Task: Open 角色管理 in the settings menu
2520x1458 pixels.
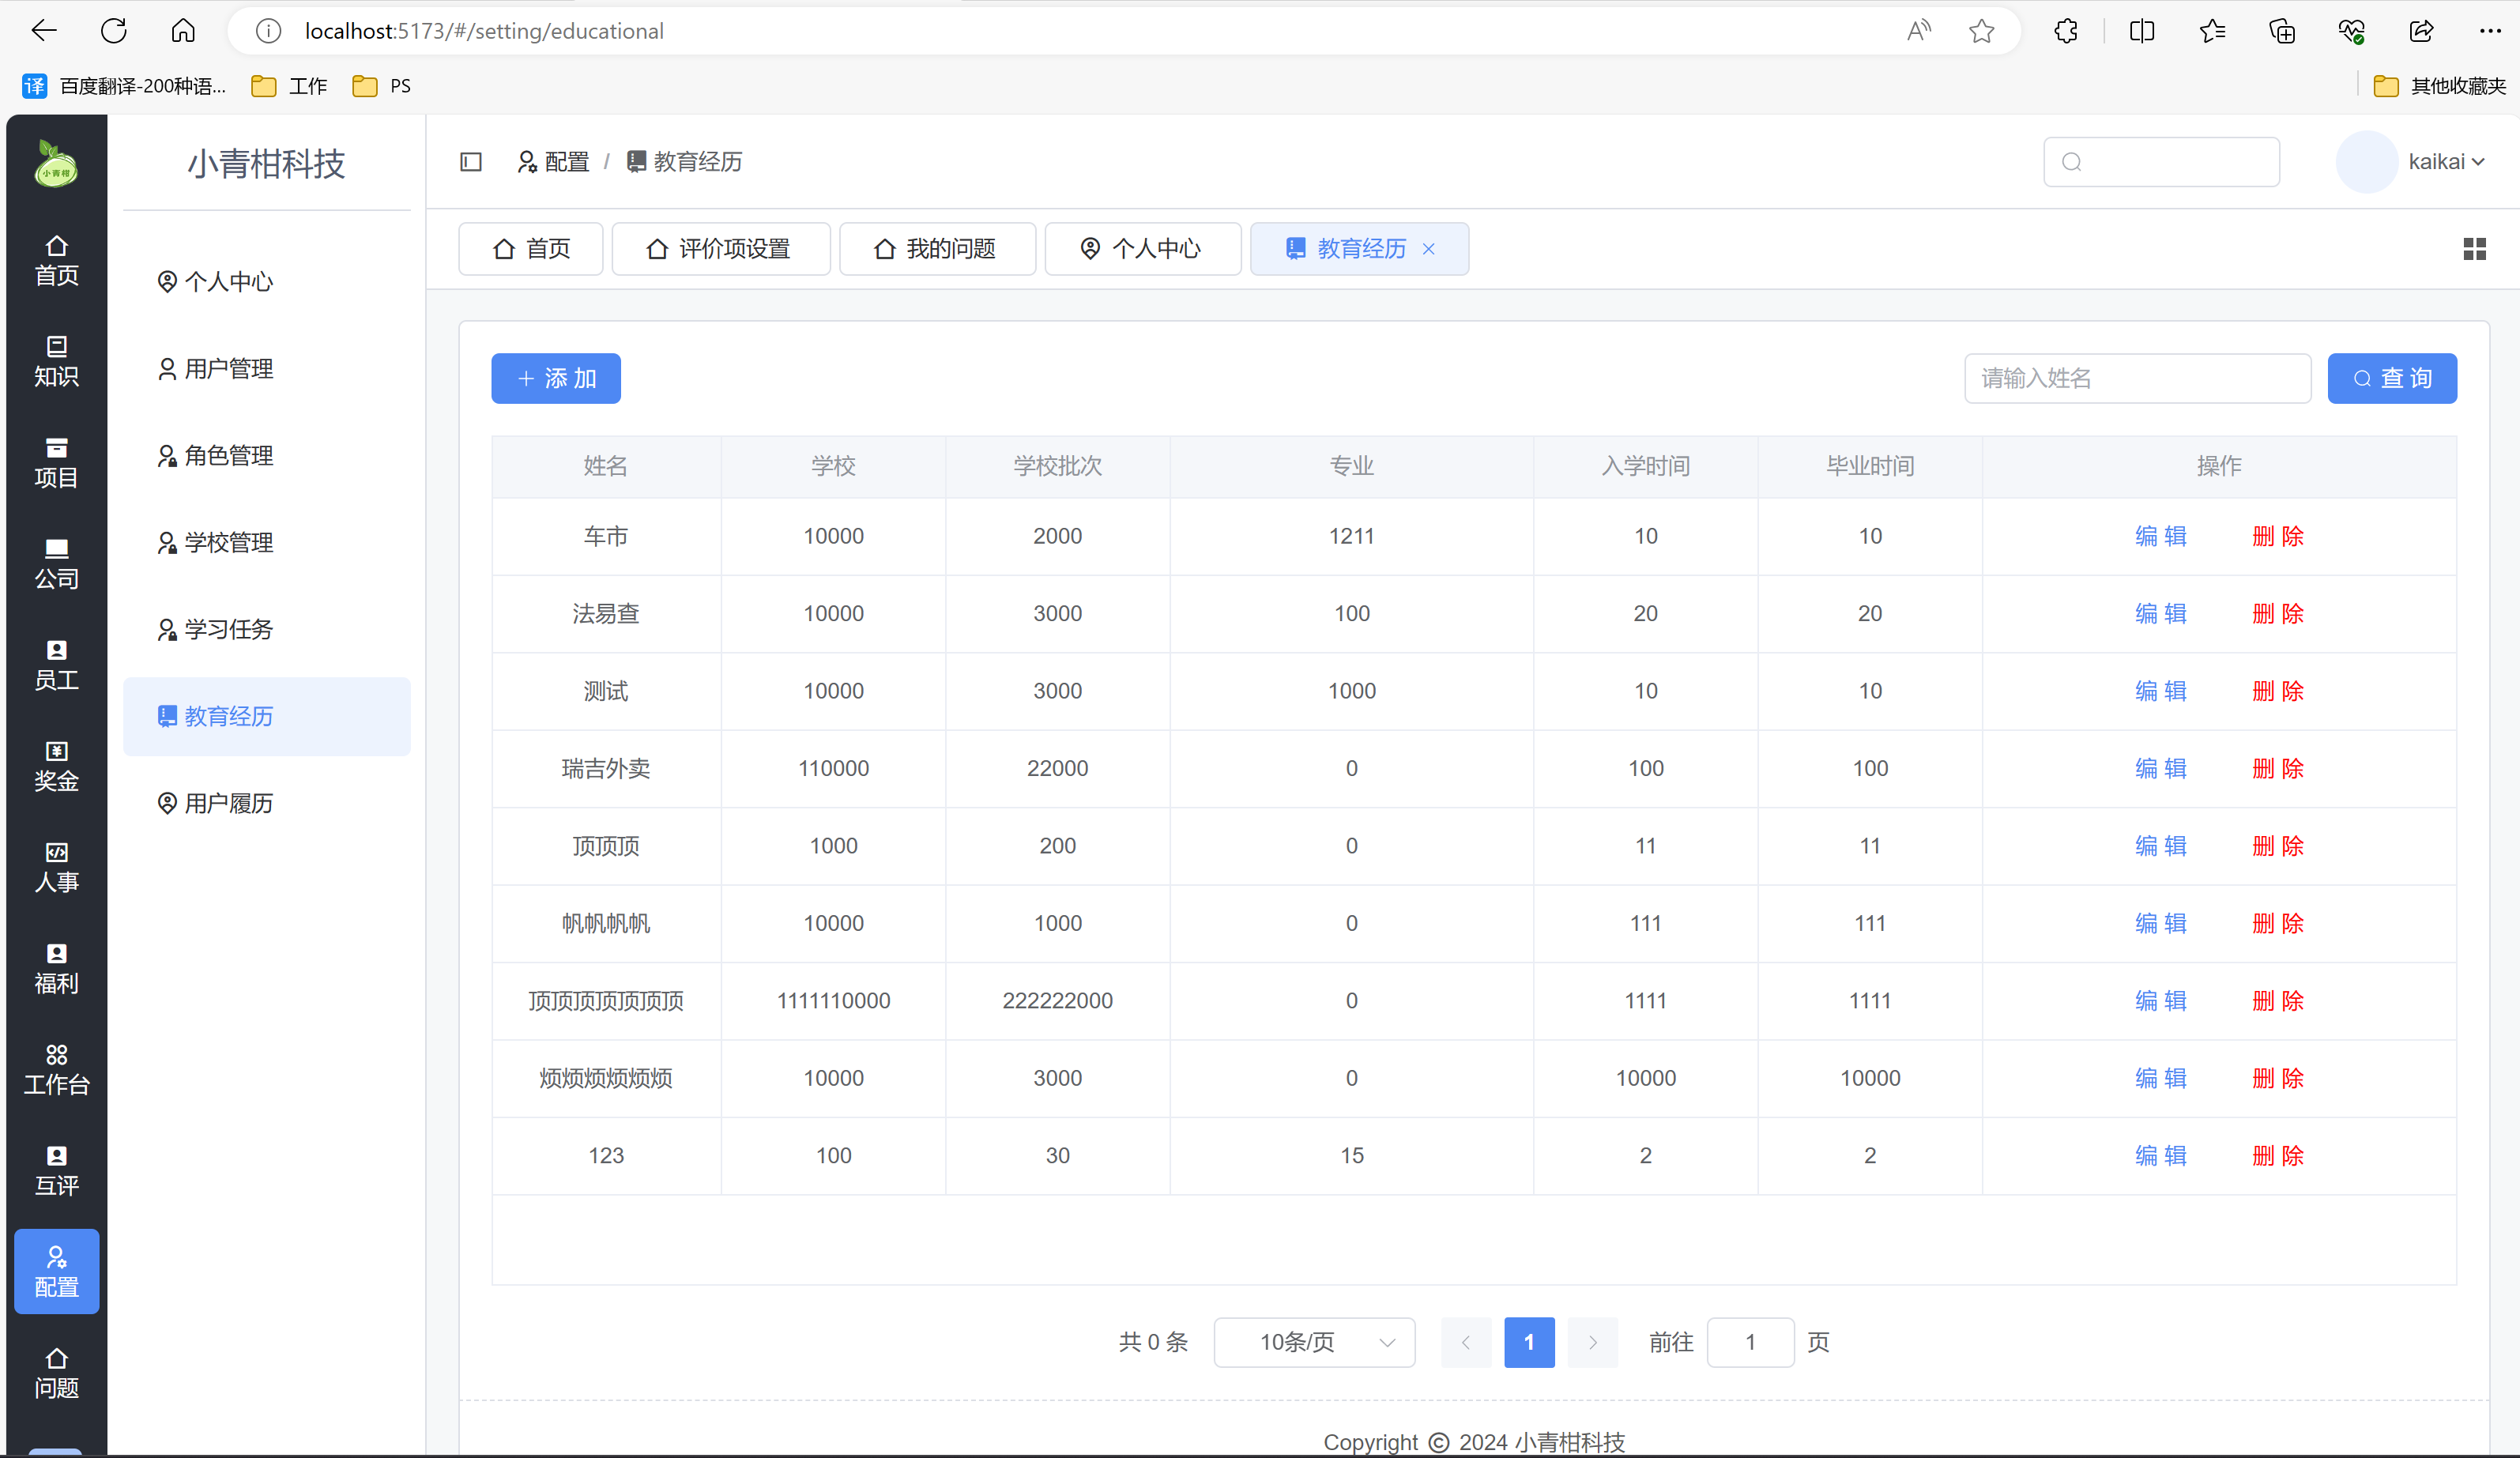Action: click(266, 456)
